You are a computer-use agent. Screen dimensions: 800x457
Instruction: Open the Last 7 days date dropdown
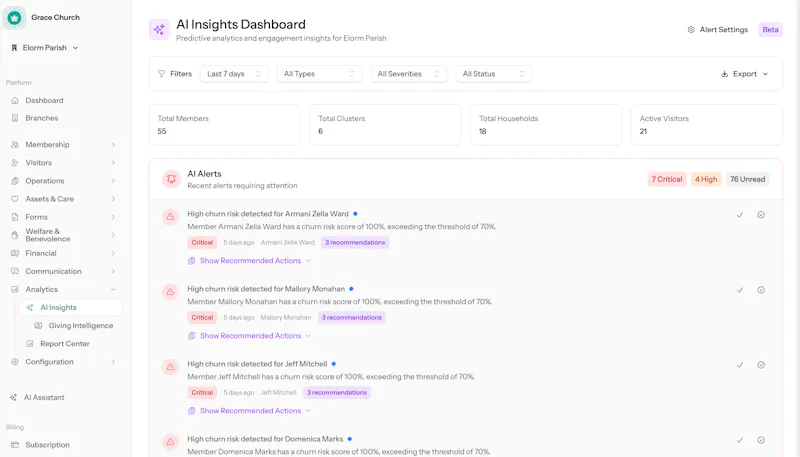click(234, 74)
